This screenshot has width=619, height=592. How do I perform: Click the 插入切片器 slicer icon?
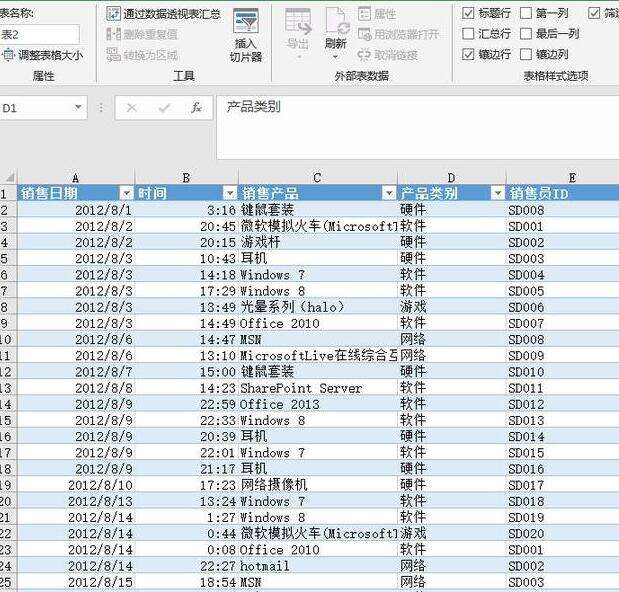(x=246, y=21)
